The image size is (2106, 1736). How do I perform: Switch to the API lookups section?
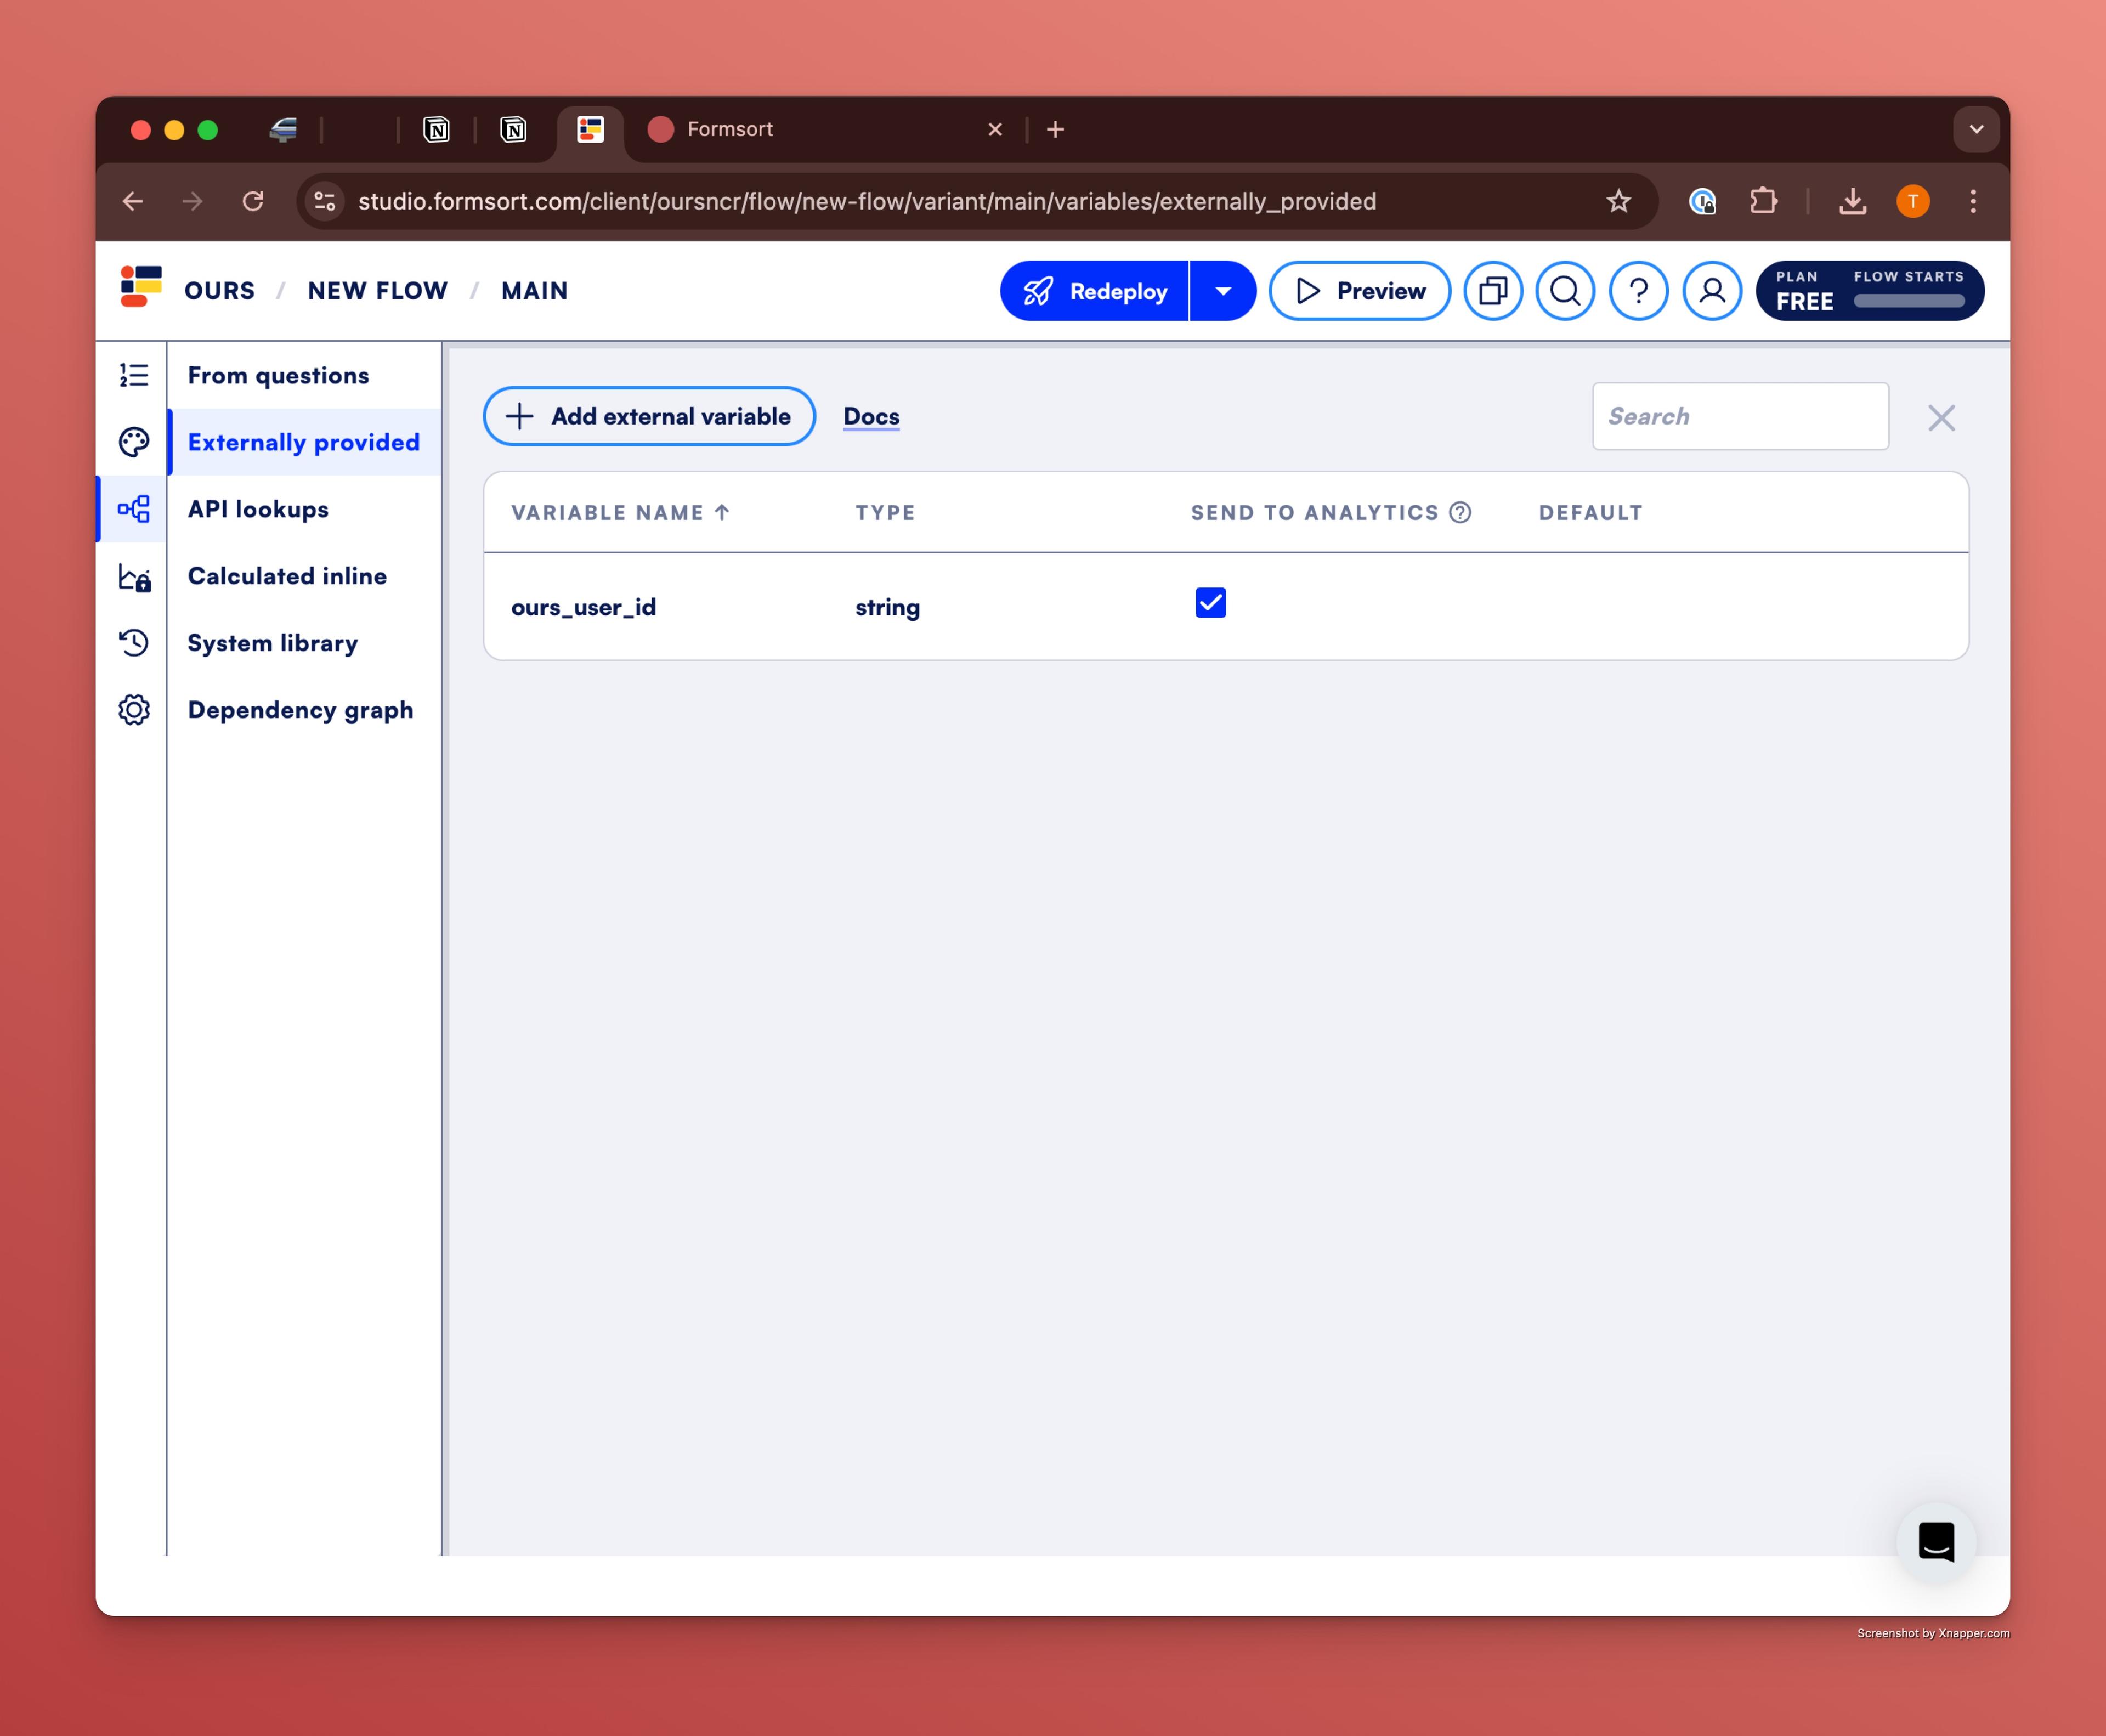tap(258, 509)
